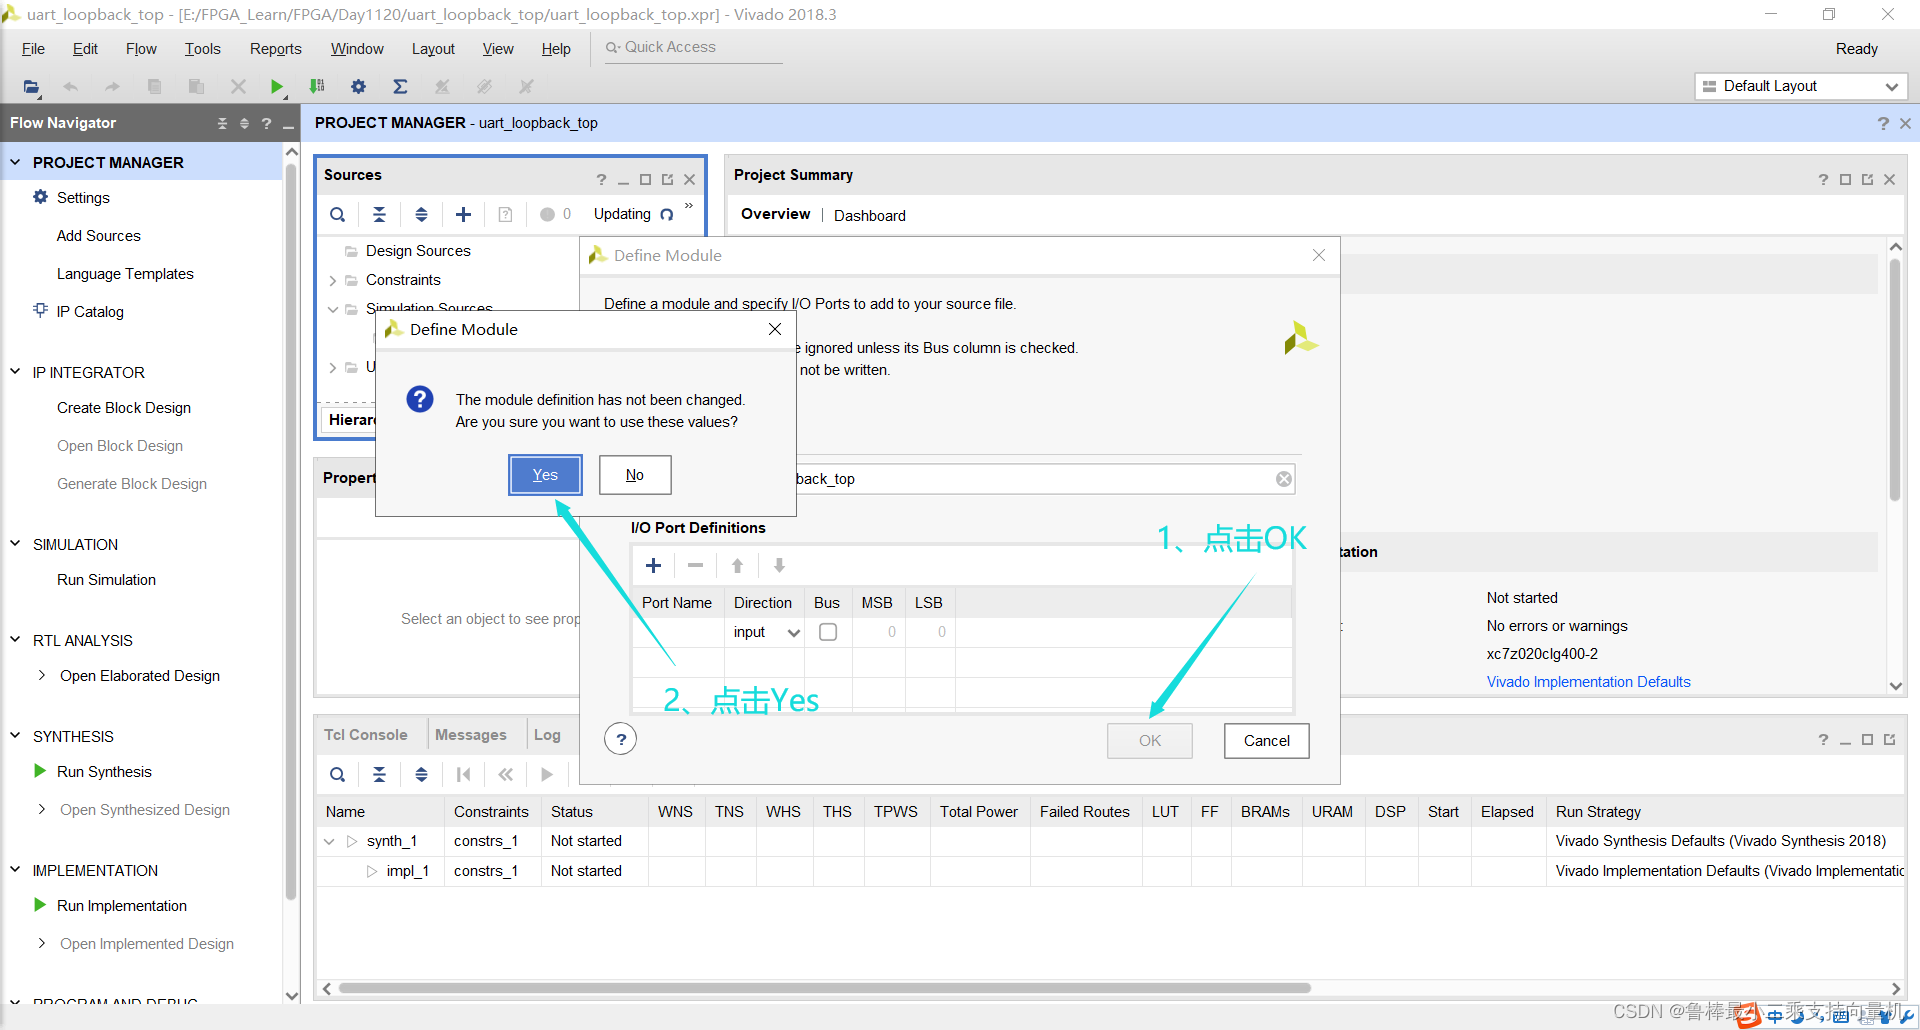Click Run Synthesis green play icon
This screenshot has width=1920, height=1030.
pyautogui.click(x=40, y=771)
